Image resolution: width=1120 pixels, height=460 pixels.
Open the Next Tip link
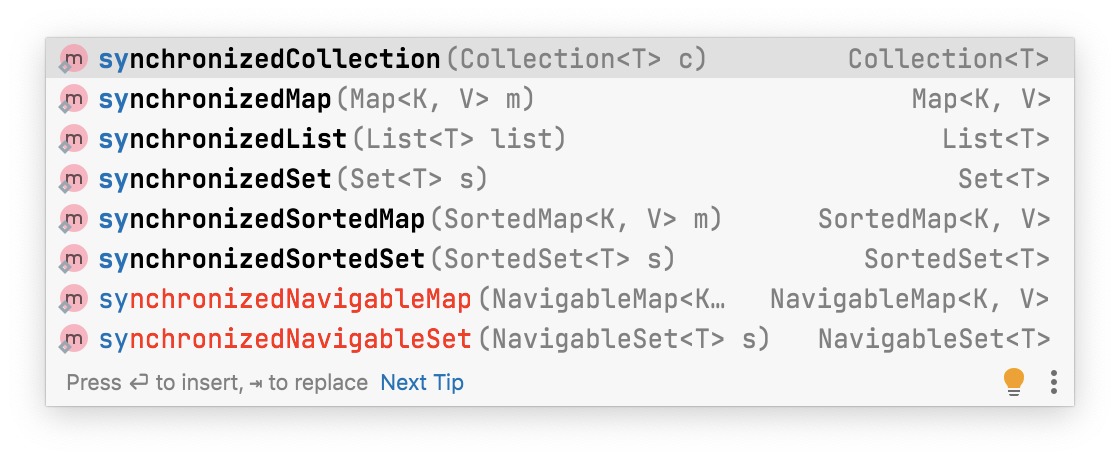tap(422, 383)
